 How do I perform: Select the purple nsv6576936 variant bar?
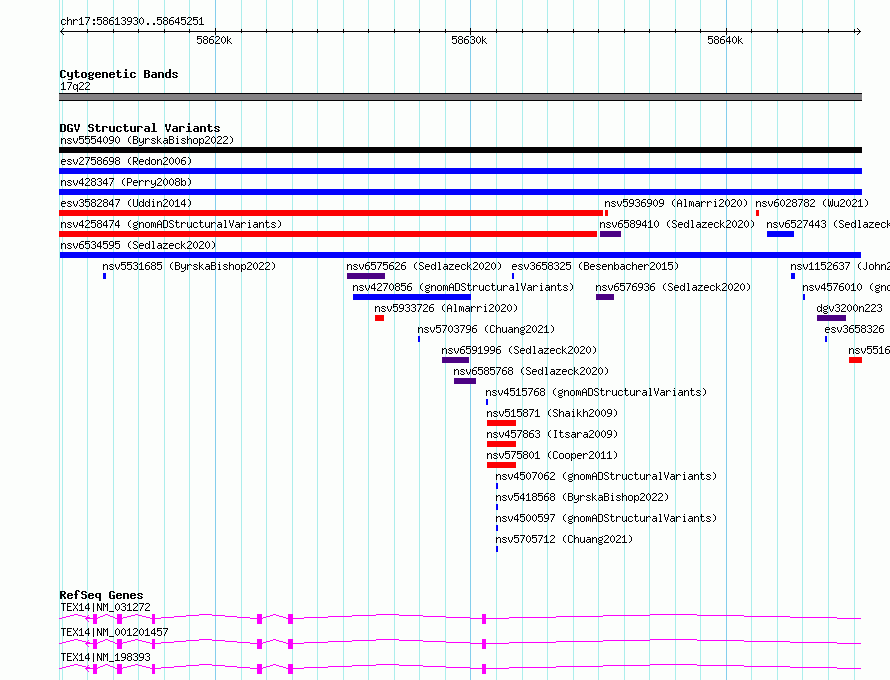605,297
